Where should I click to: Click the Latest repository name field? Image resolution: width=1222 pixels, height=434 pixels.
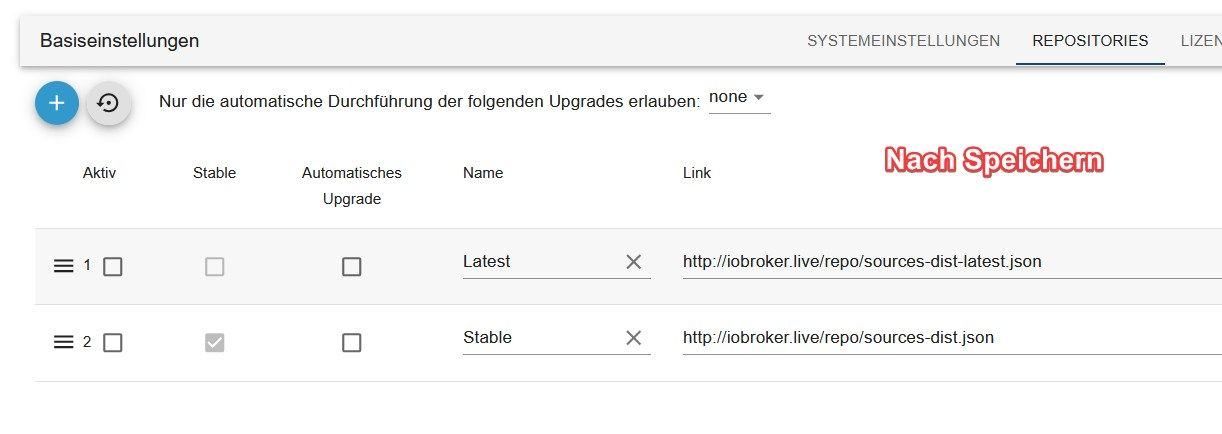[x=540, y=262]
